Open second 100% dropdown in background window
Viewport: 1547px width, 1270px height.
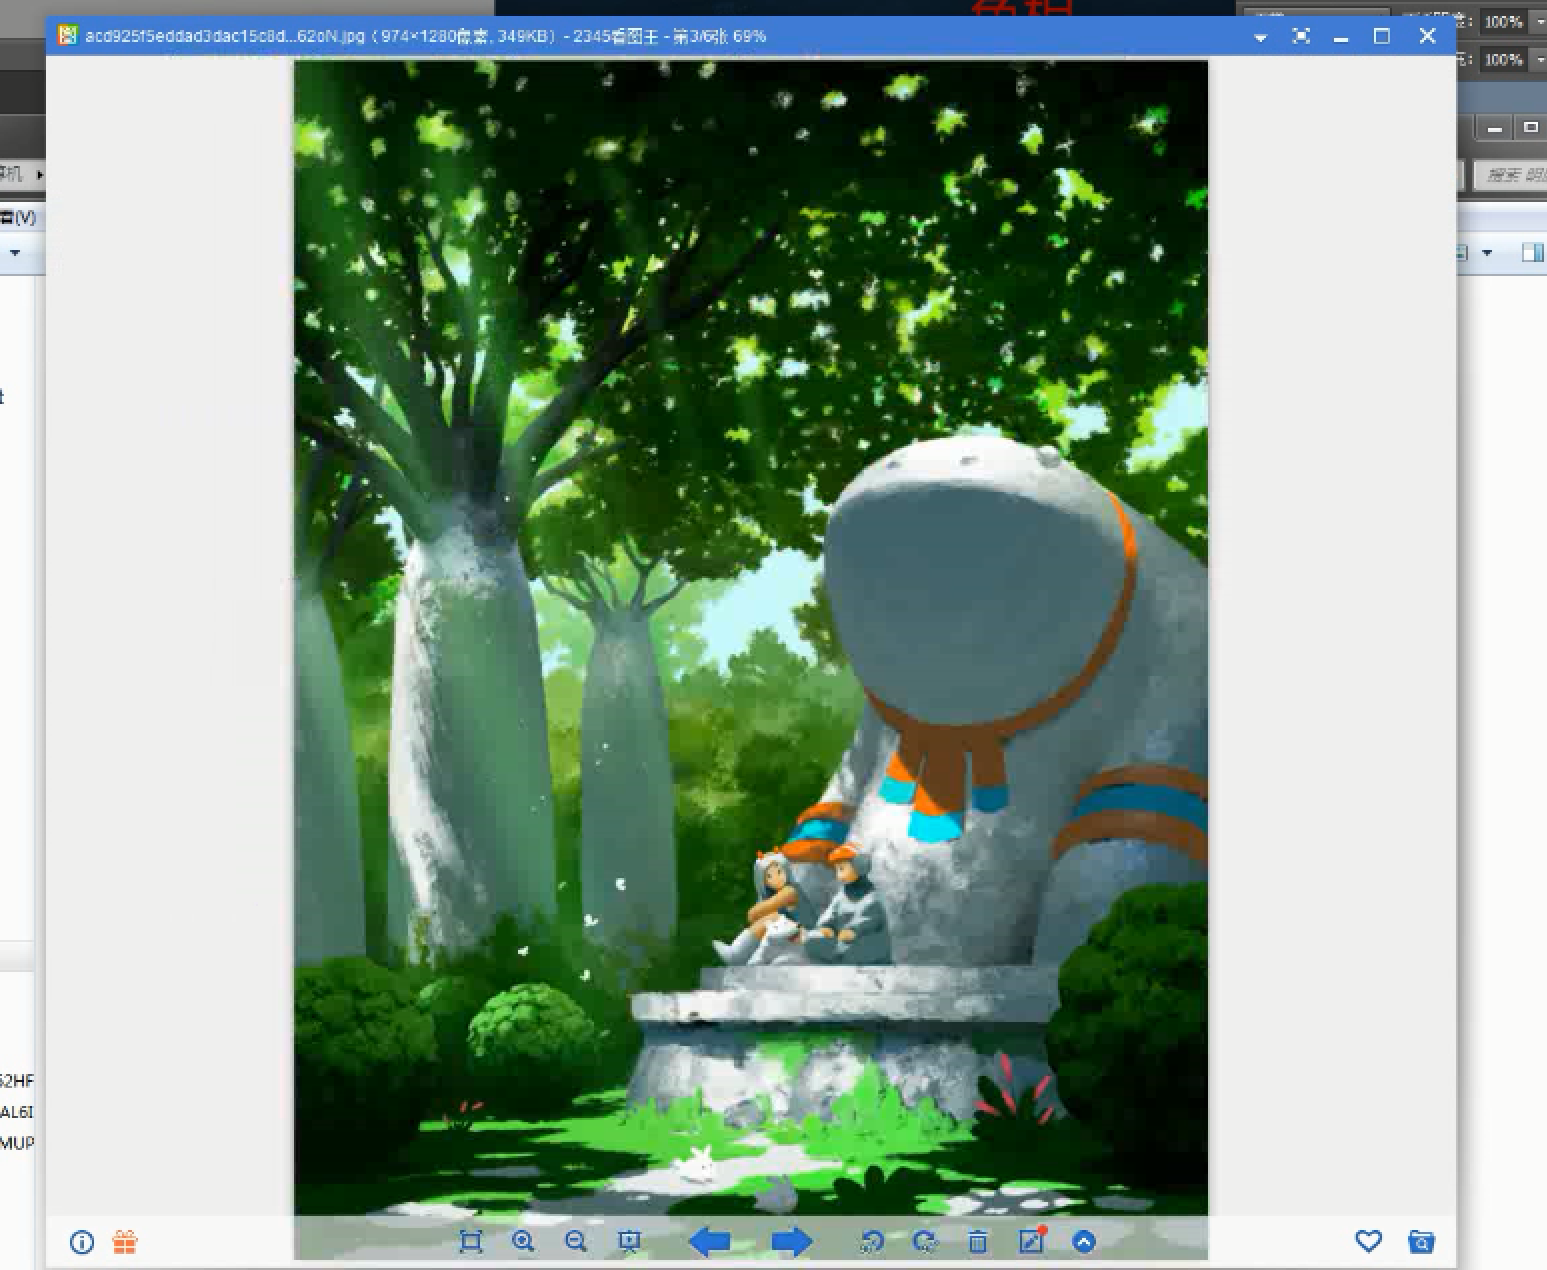point(1539,59)
